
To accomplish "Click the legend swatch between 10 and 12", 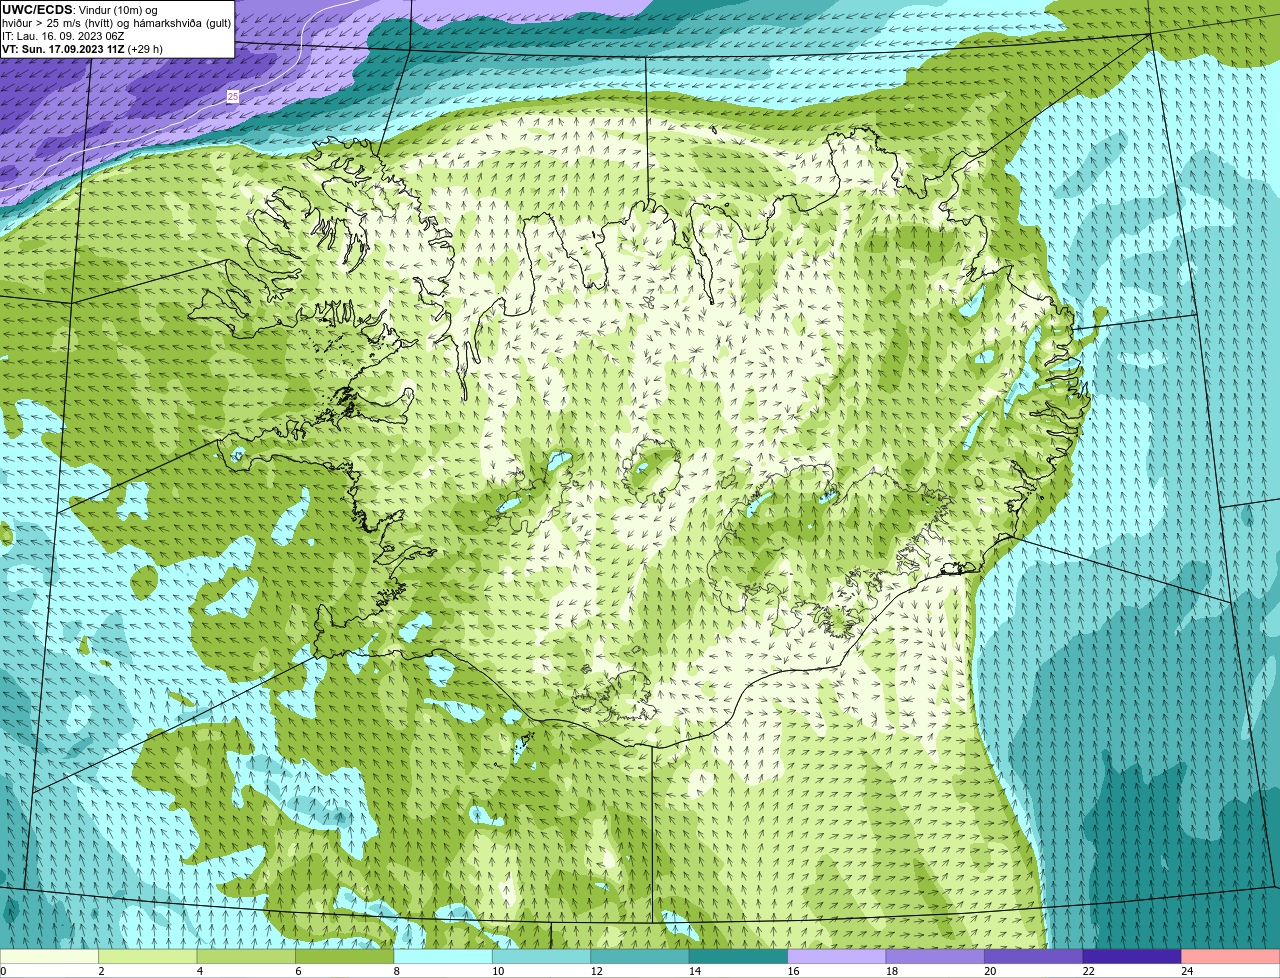I will coord(542,956).
